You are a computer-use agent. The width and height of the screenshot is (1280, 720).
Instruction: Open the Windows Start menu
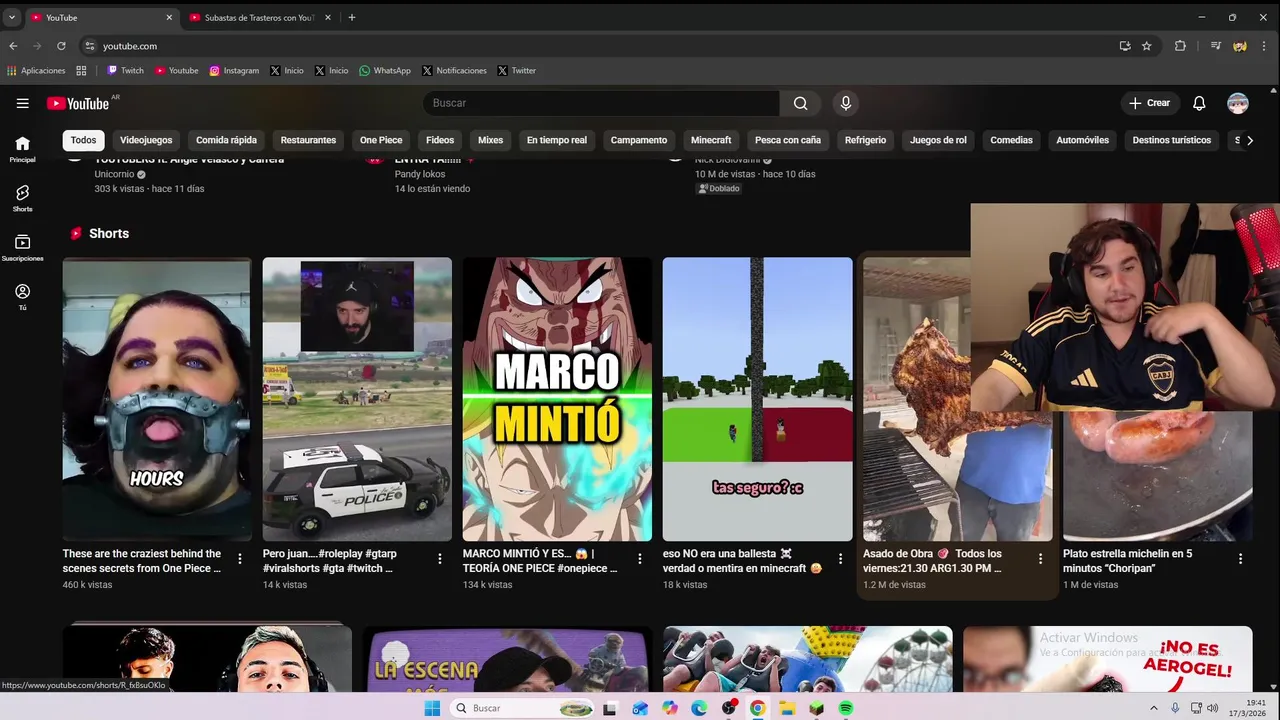(432, 708)
